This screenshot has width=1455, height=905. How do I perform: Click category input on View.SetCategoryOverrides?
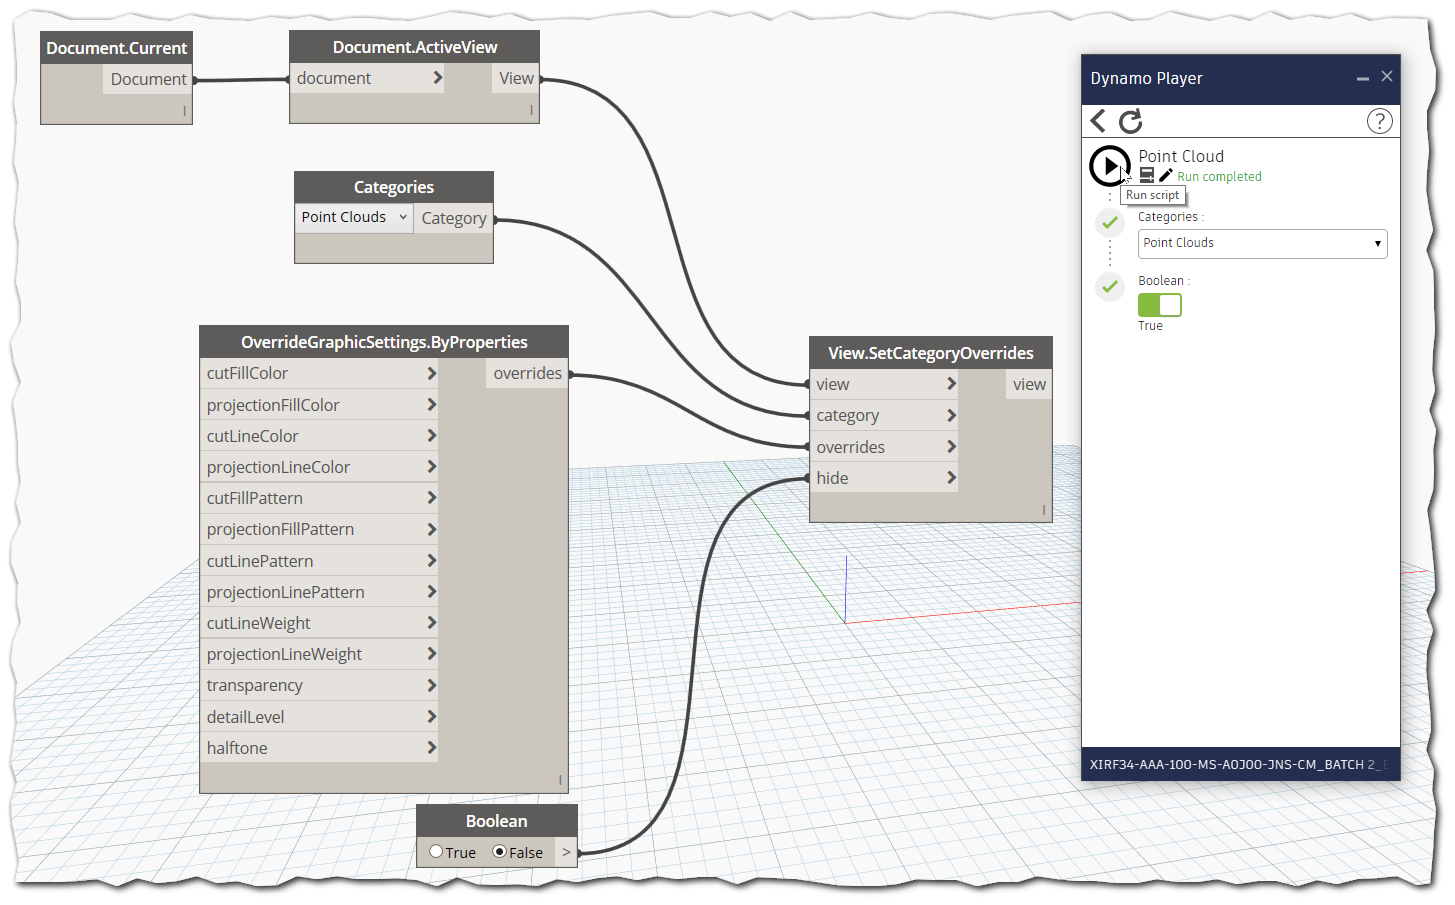point(884,415)
